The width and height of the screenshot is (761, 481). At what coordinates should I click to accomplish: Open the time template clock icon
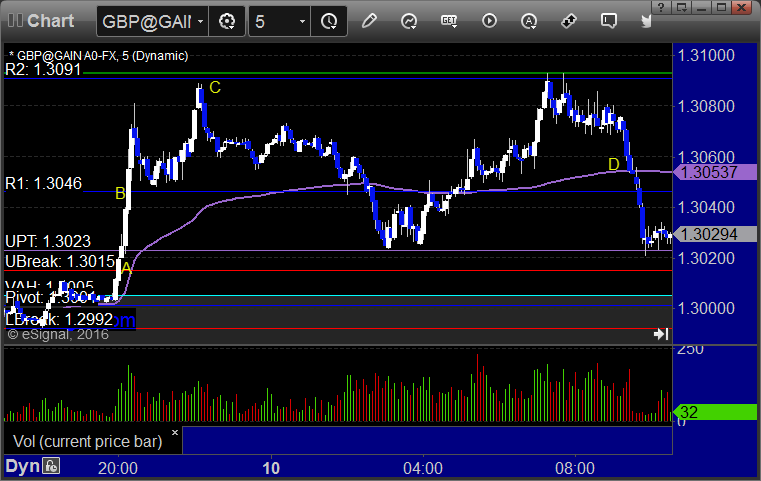click(329, 21)
